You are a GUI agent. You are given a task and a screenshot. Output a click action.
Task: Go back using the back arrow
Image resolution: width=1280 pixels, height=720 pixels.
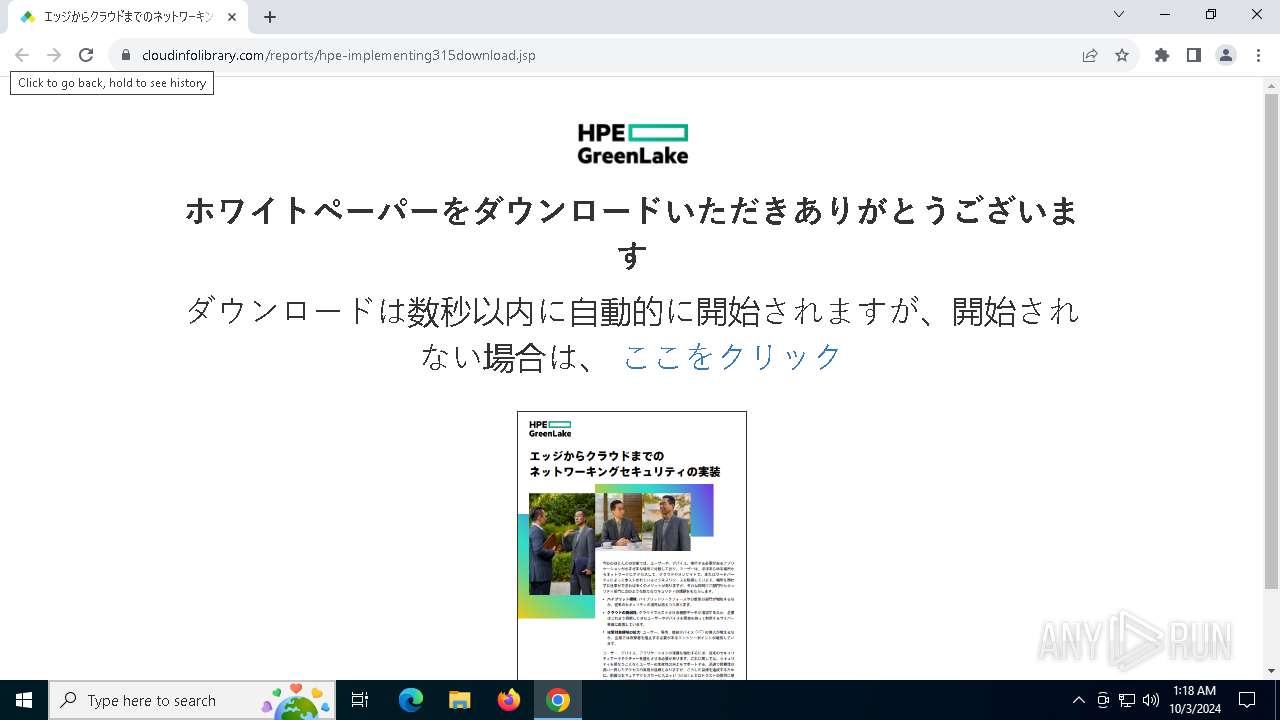click(22, 55)
